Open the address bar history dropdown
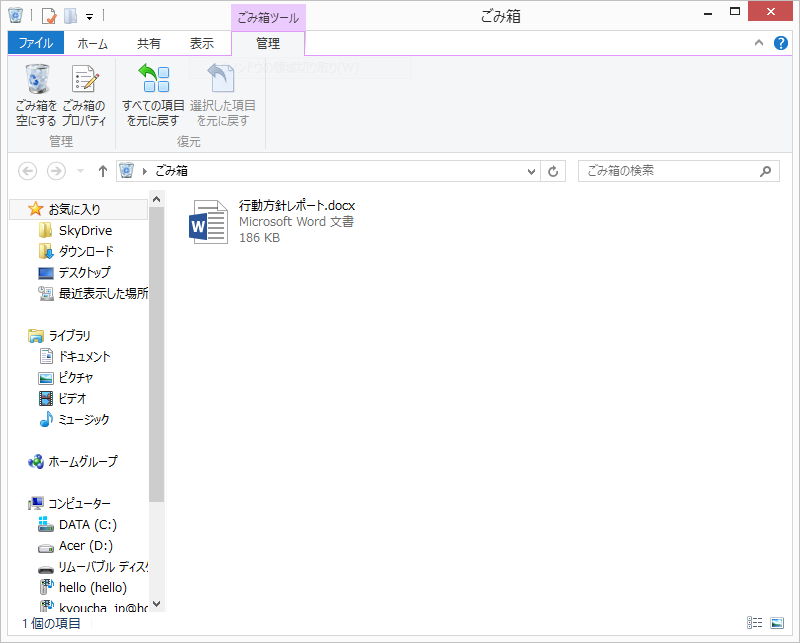Image resolution: width=800 pixels, height=643 pixels. coord(533,171)
